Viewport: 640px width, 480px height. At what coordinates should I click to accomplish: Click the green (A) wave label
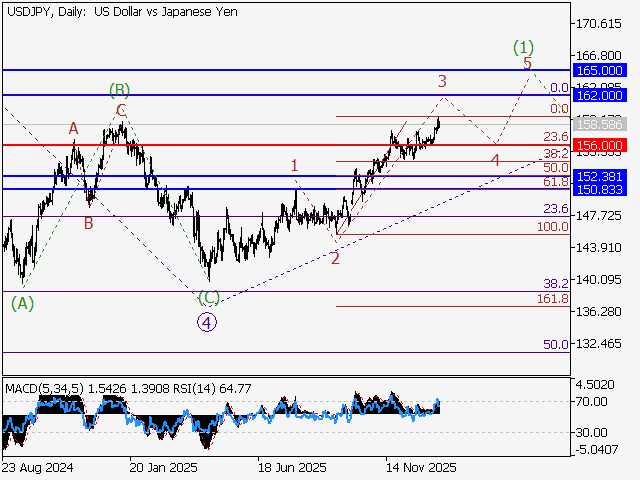tap(23, 302)
